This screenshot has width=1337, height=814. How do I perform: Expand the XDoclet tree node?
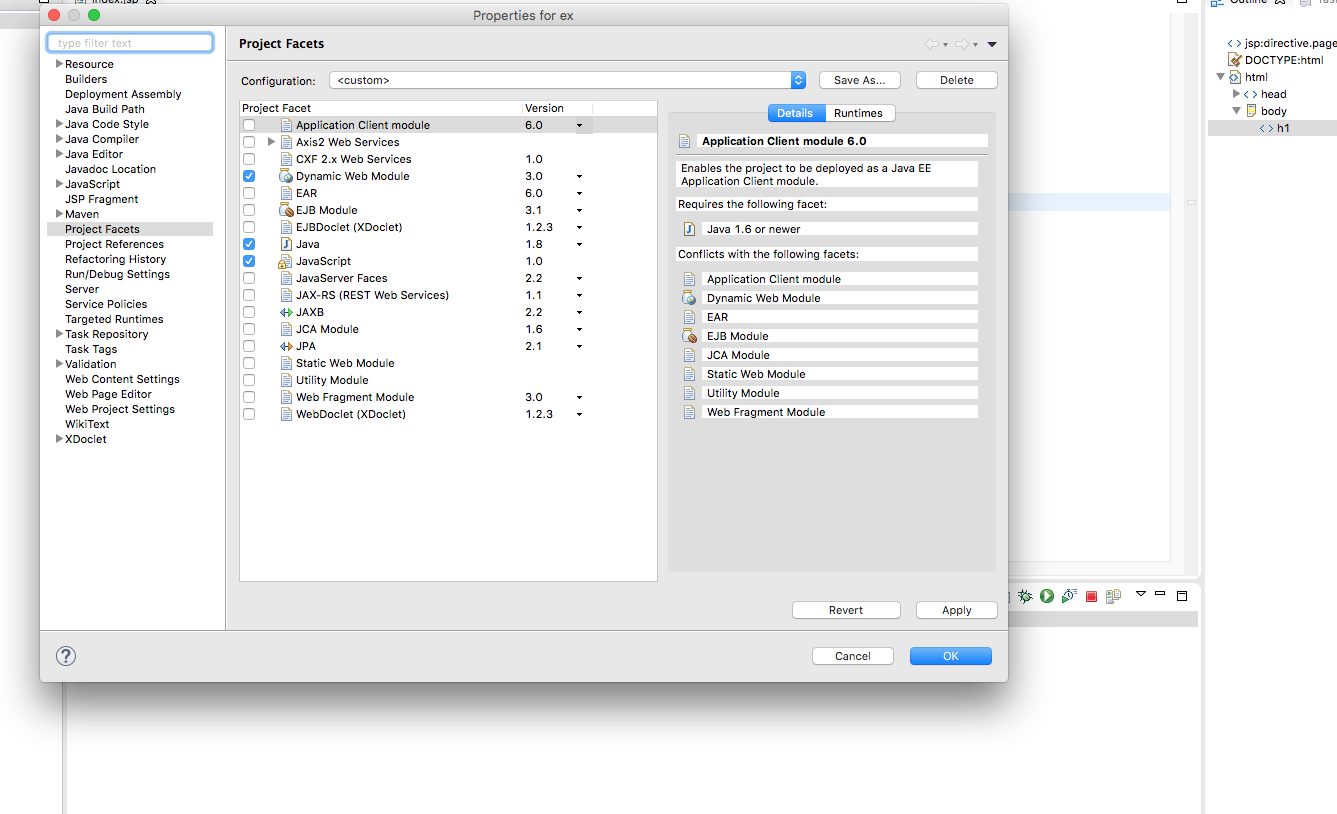point(60,439)
